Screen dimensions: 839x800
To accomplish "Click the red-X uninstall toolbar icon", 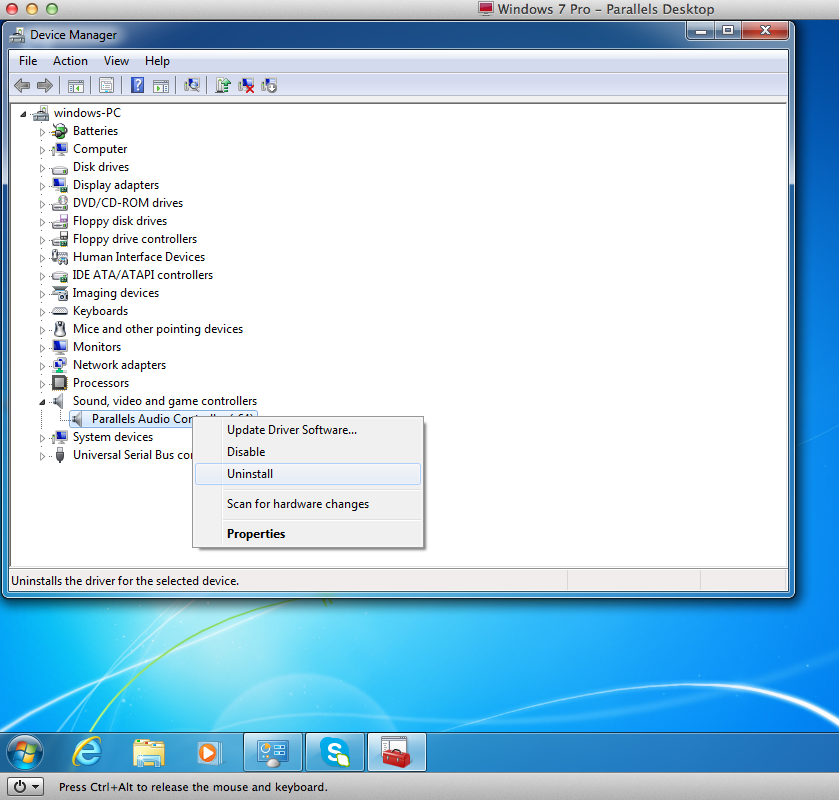I will click(246, 85).
